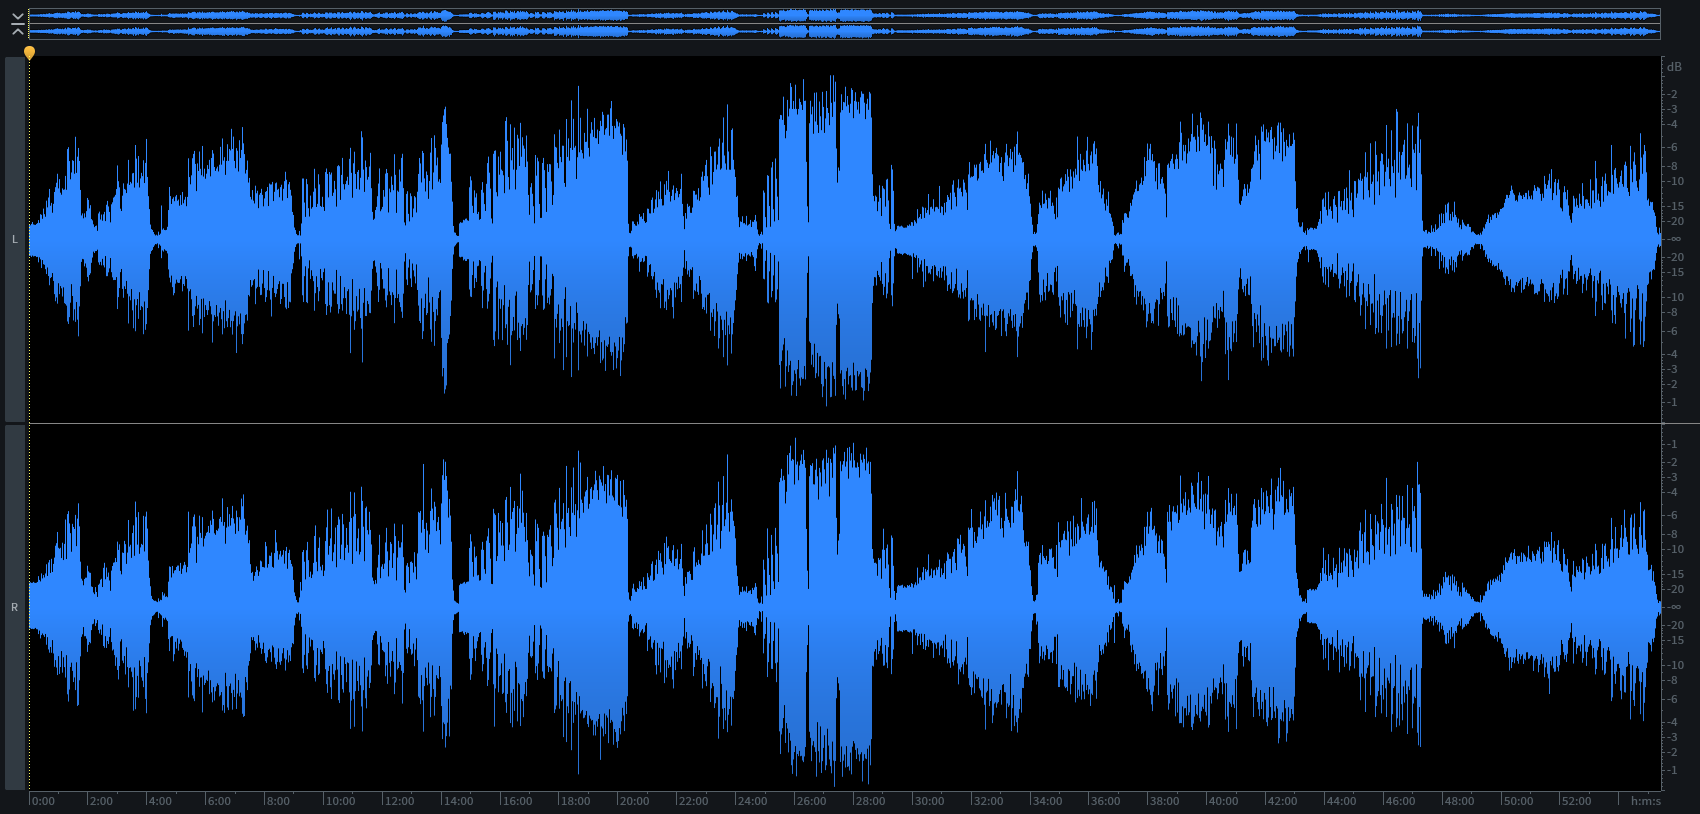Click the 40:00 mark on time ruler
Screen dimensions: 1700x814
[x=1223, y=801]
